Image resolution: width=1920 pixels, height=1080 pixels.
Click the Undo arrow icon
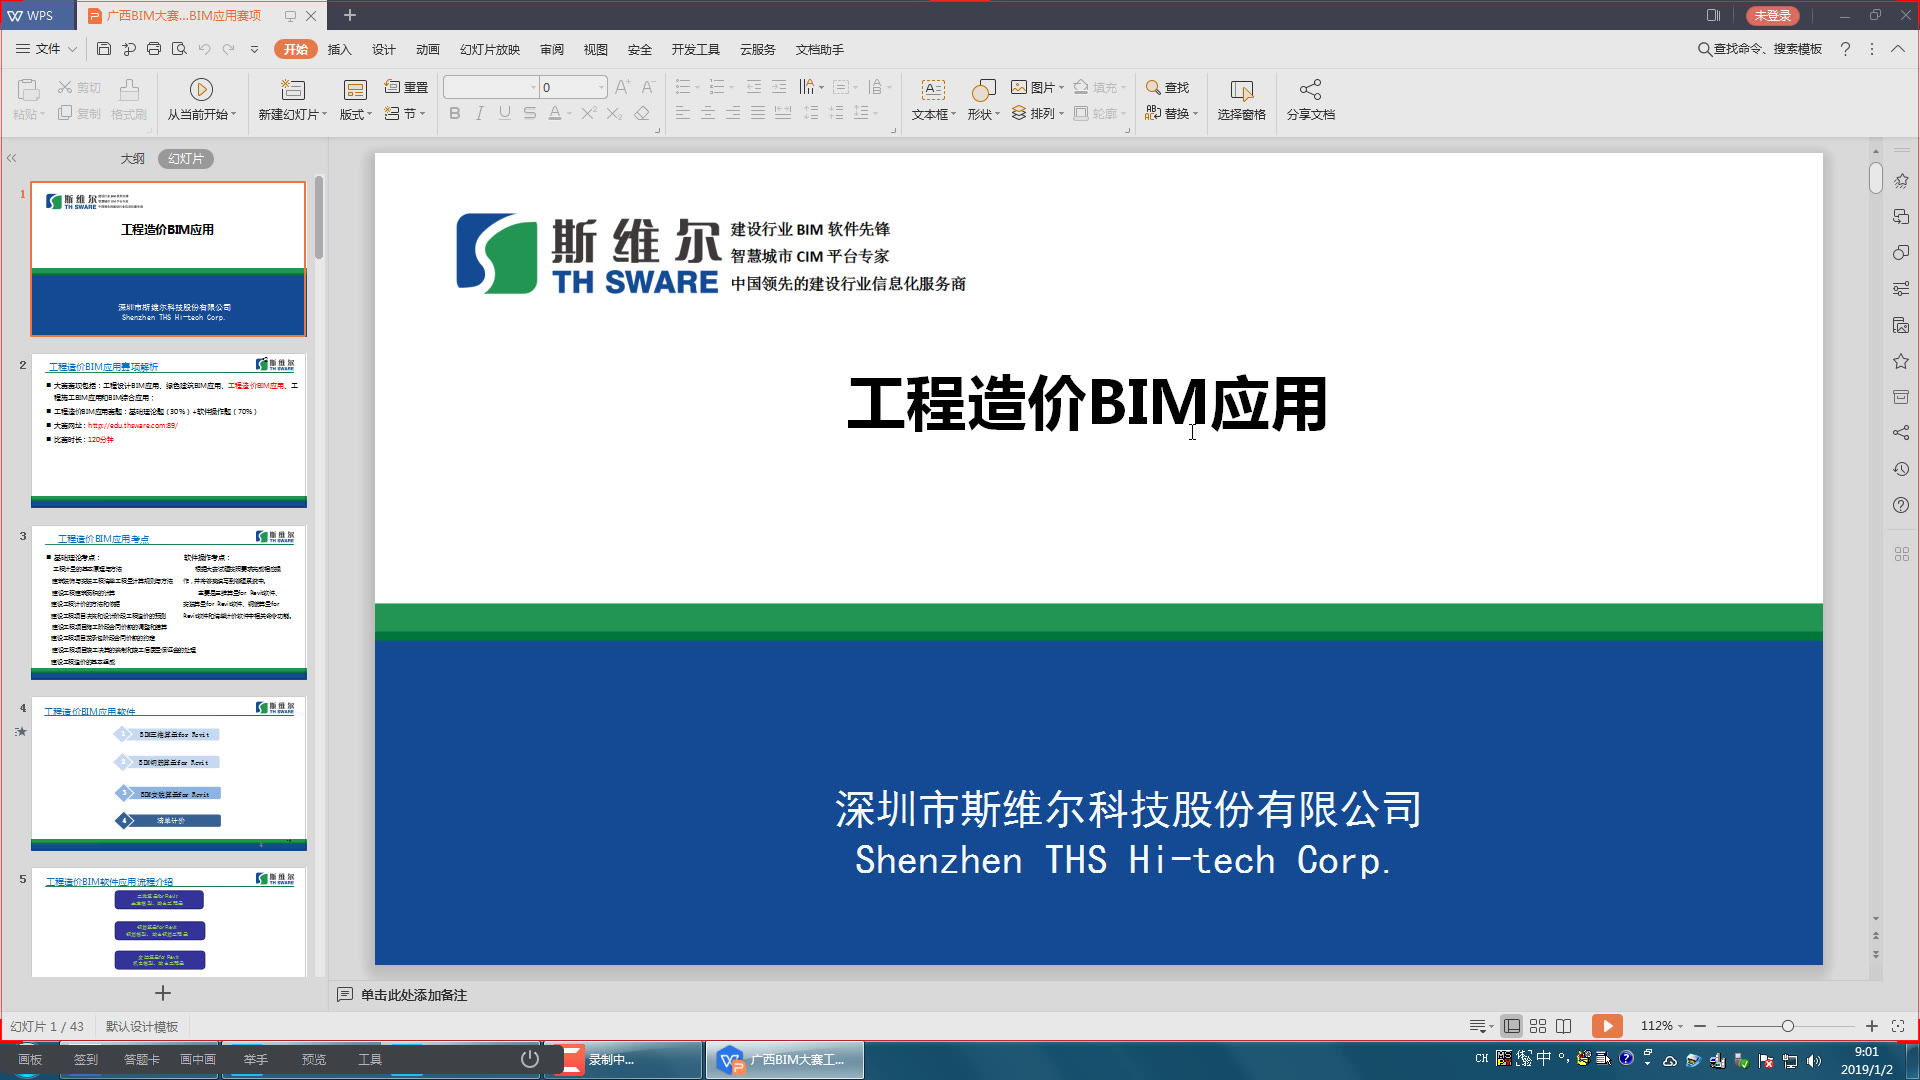click(x=204, y=49)
